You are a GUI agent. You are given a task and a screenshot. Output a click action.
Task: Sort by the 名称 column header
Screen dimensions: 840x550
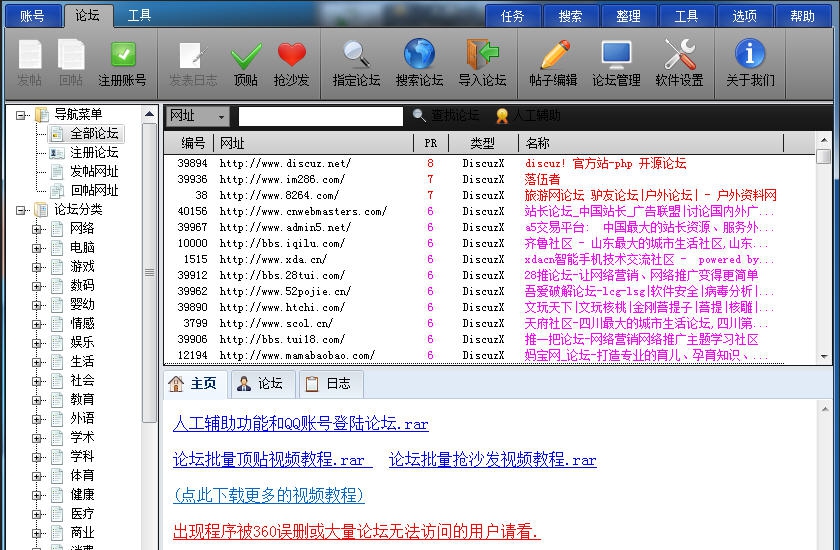tap(651, 144)
